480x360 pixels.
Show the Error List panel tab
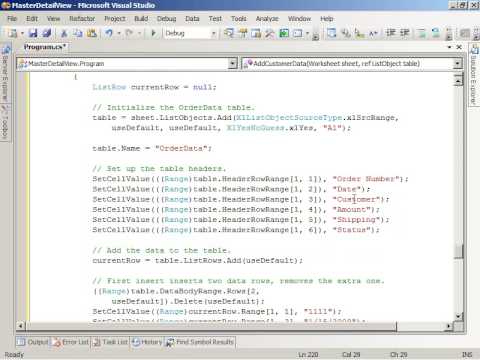coord(71,342)
